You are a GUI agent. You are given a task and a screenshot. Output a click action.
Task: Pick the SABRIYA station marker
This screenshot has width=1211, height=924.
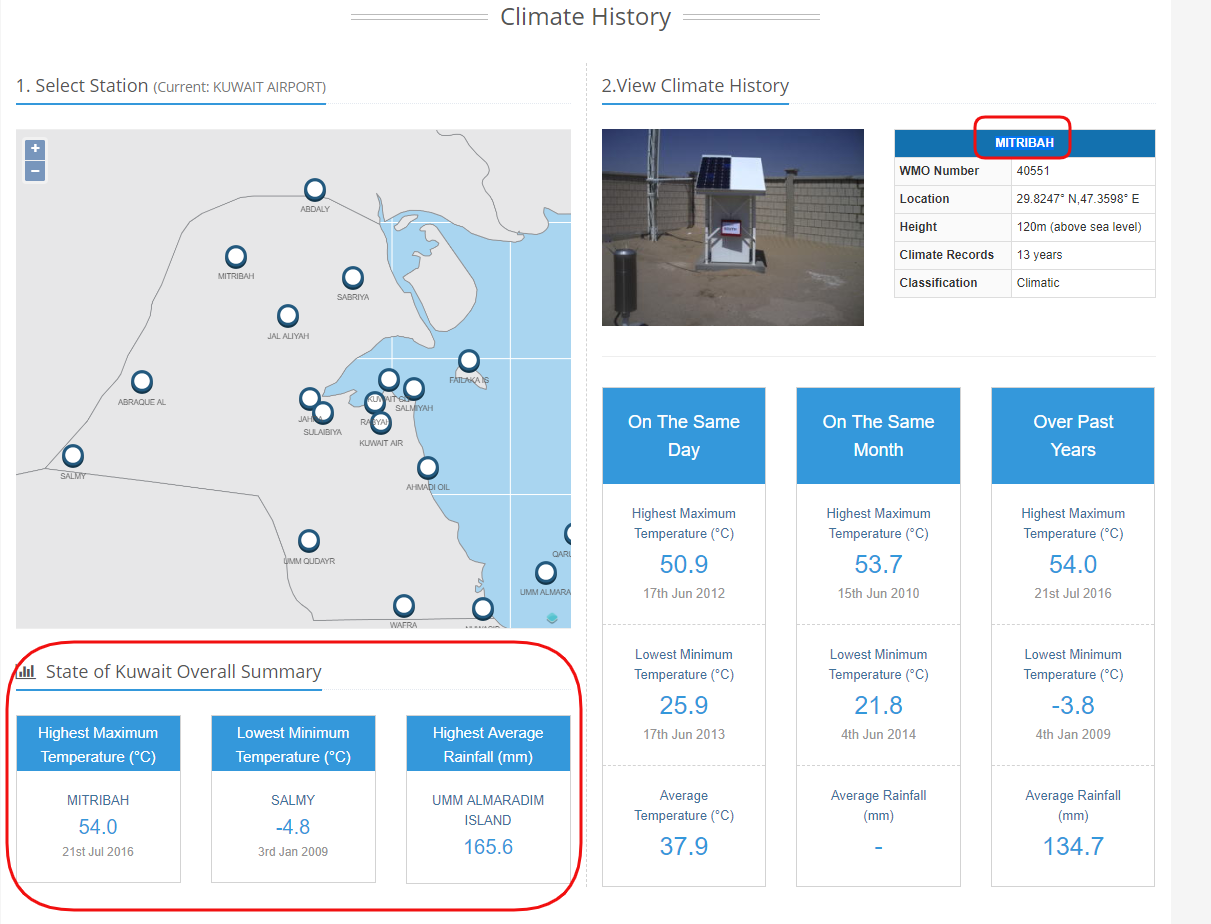[352, 278]
